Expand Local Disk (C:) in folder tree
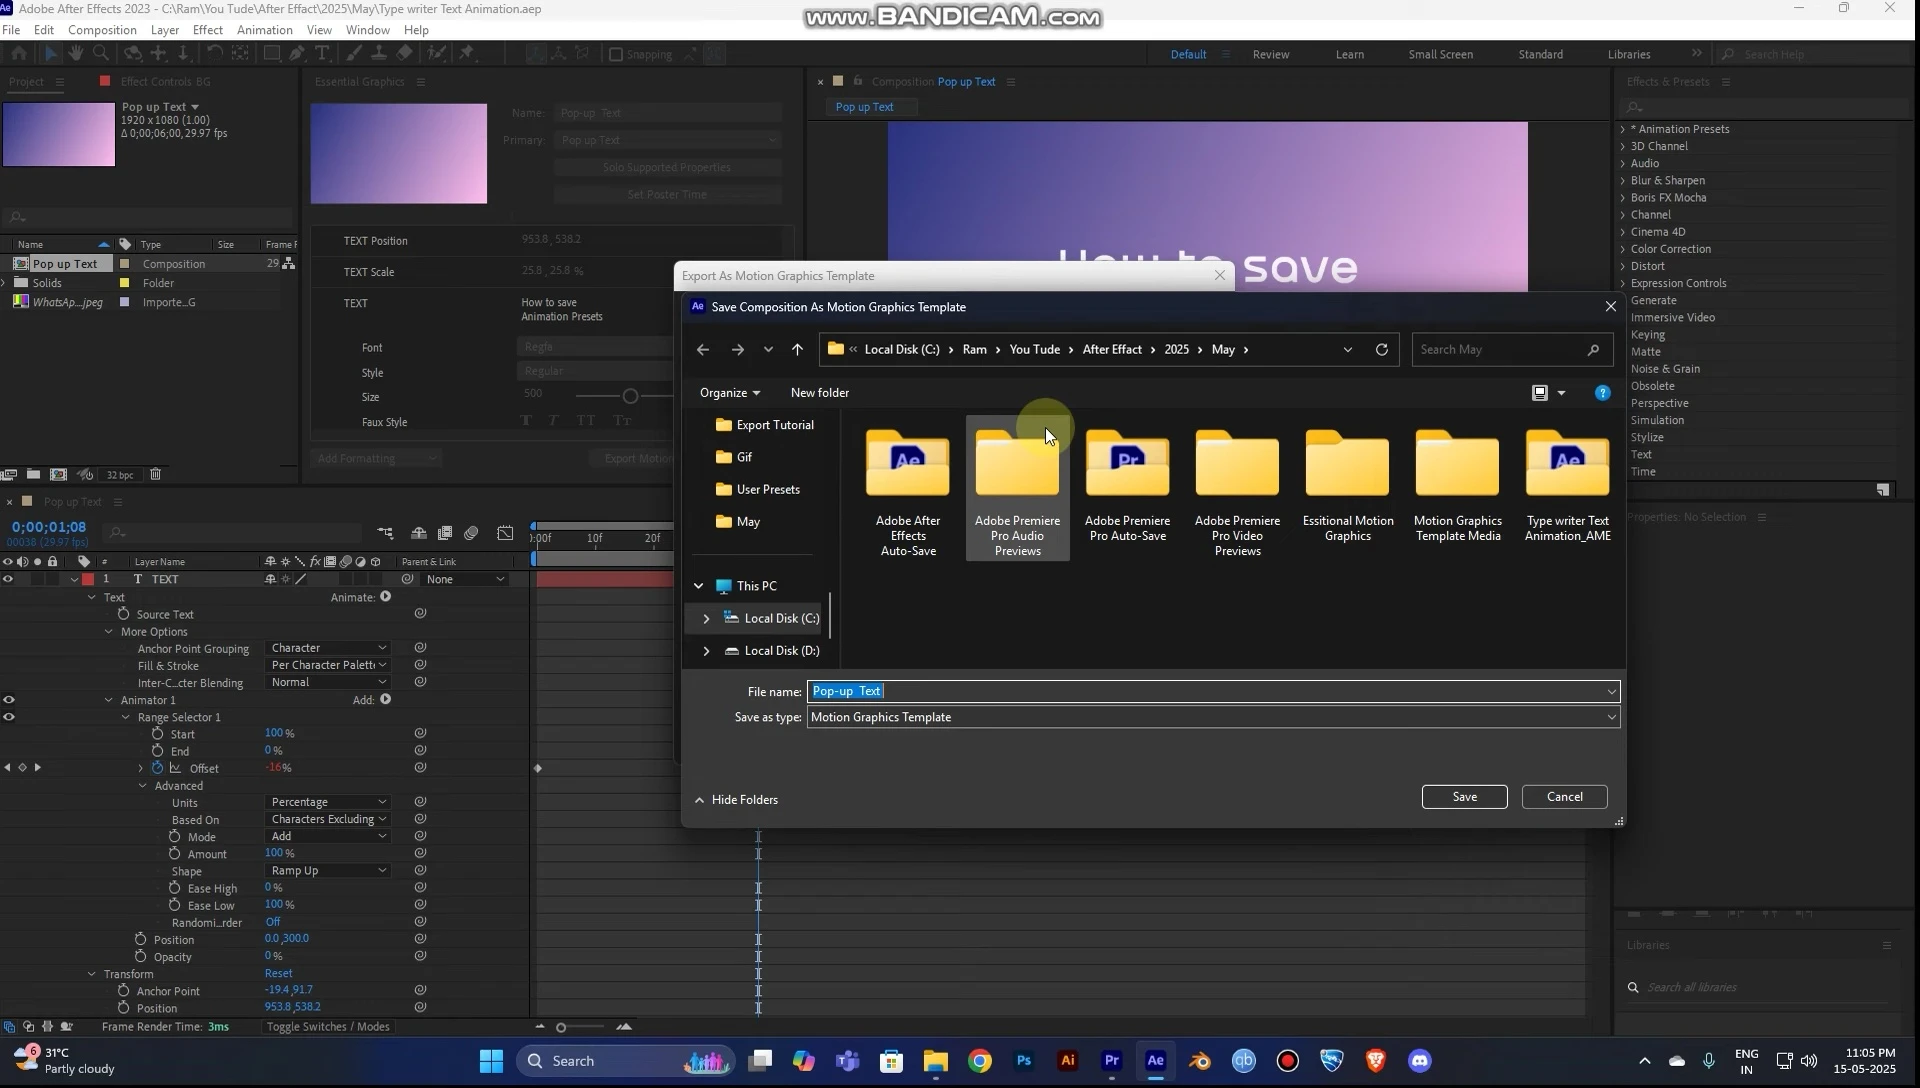Image resolution: width=1920 pixels, height=1088 pixels. (x=706, y=618)
